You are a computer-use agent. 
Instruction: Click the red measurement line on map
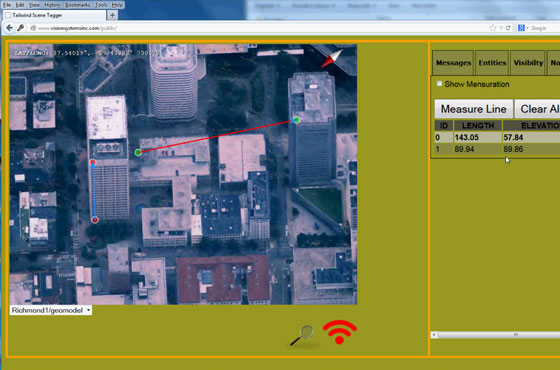point(217,136)
